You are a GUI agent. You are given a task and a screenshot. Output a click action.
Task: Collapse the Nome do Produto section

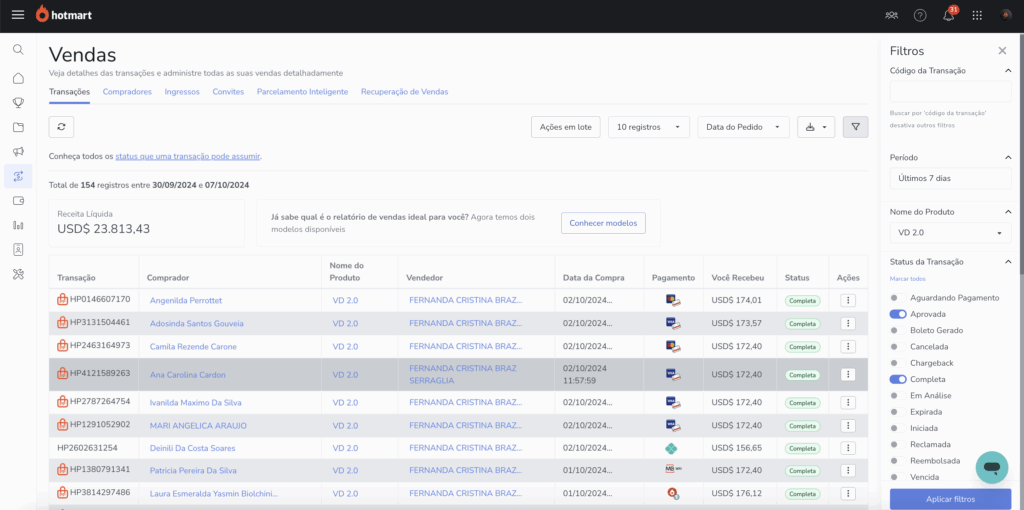coord(1008,212)
